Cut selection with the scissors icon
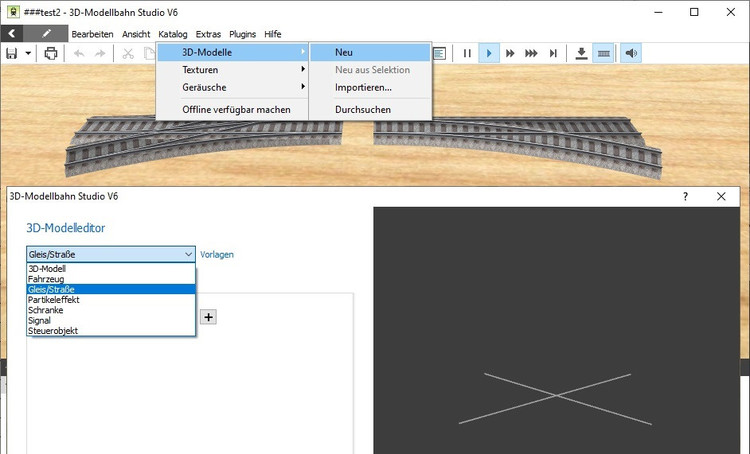This screenshot has width=750, height=454. [128, 53]
